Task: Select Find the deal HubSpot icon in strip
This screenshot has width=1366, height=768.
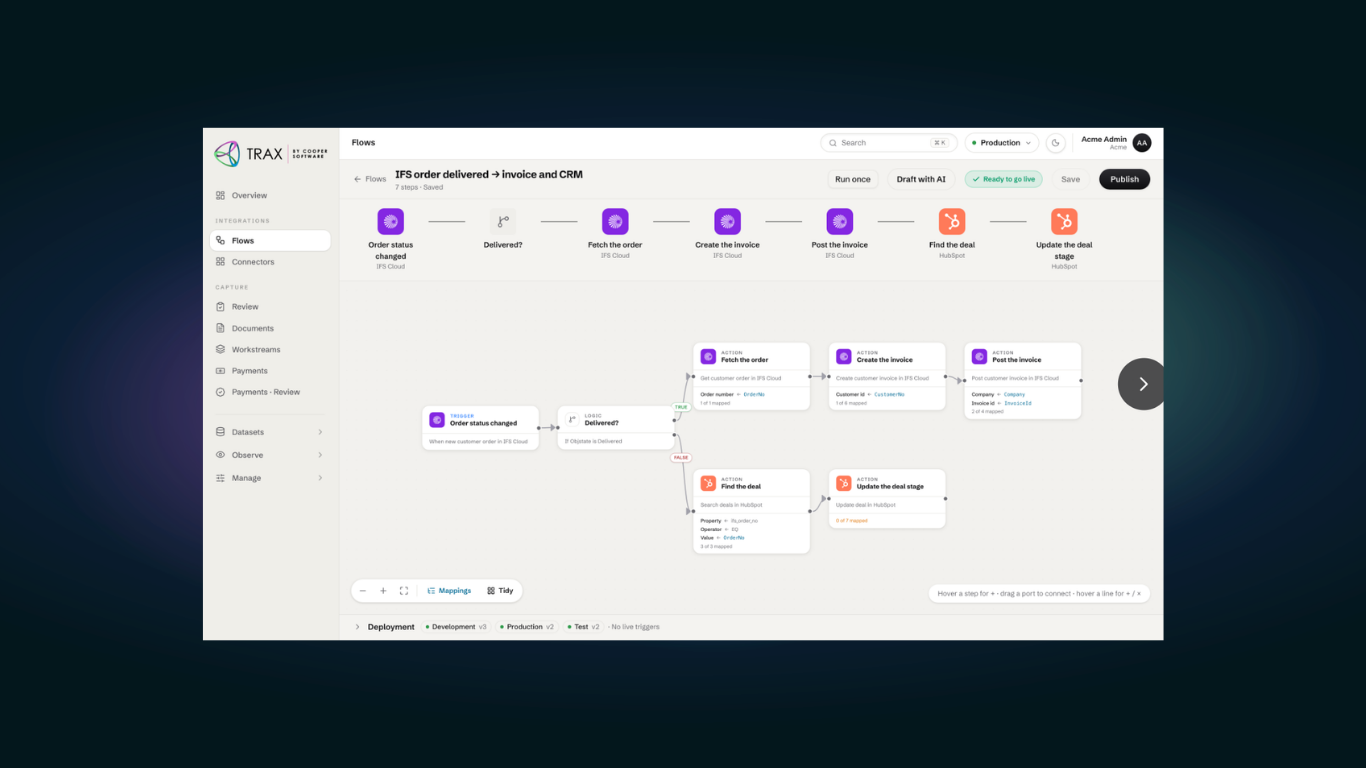Action: 952,221
